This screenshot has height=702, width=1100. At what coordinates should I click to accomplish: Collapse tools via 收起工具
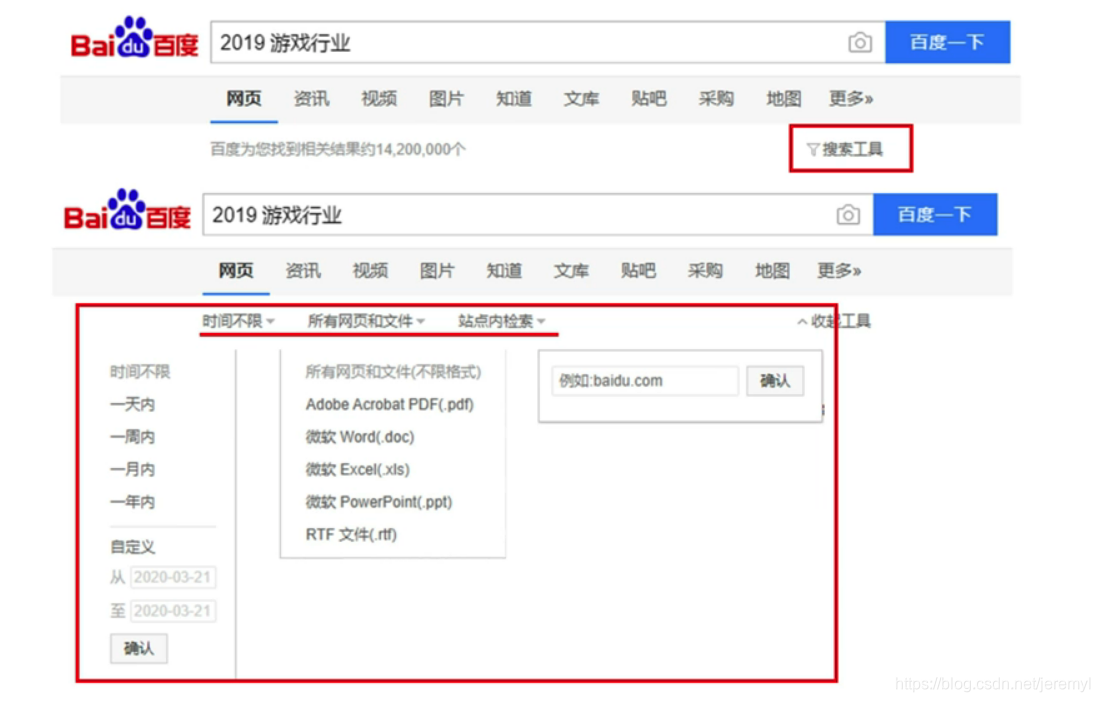point(833,321)
